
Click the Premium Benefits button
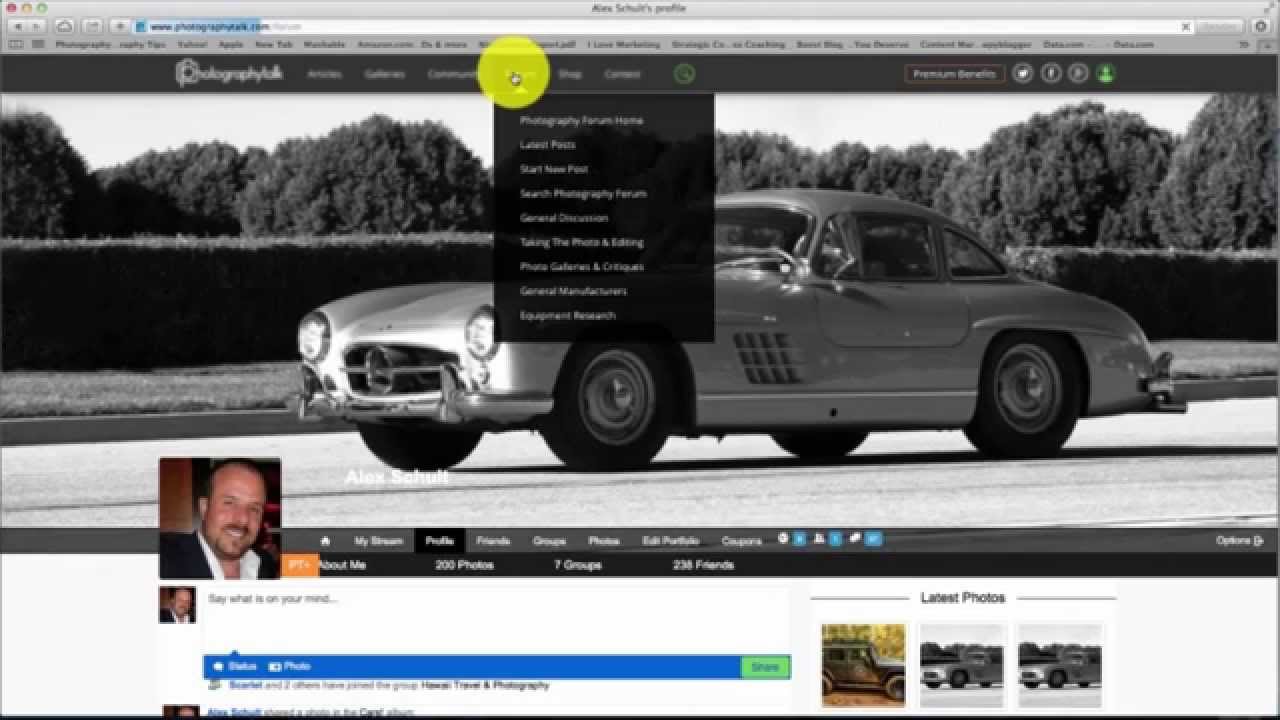954,74
